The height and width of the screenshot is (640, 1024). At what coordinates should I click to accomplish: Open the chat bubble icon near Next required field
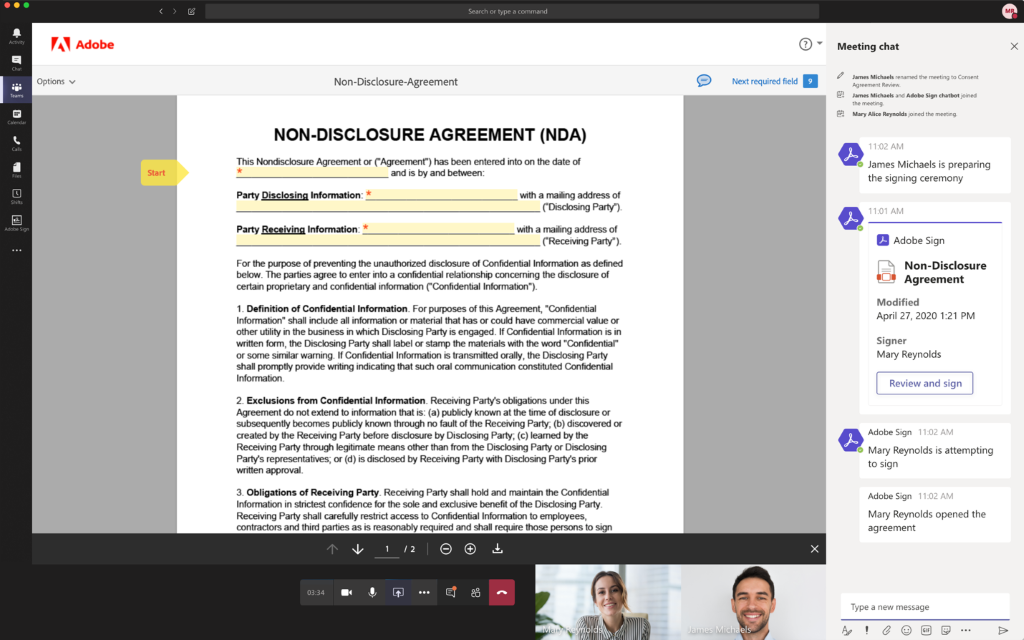point(704,79)
